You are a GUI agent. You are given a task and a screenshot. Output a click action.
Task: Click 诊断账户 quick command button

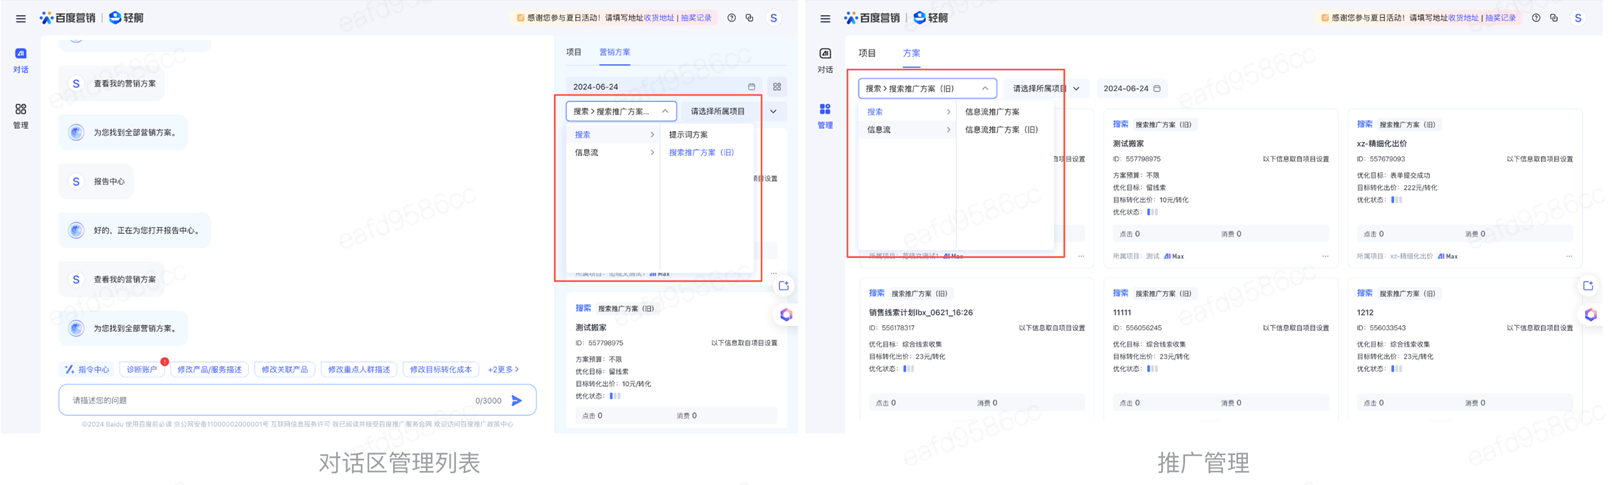(141, 369)
